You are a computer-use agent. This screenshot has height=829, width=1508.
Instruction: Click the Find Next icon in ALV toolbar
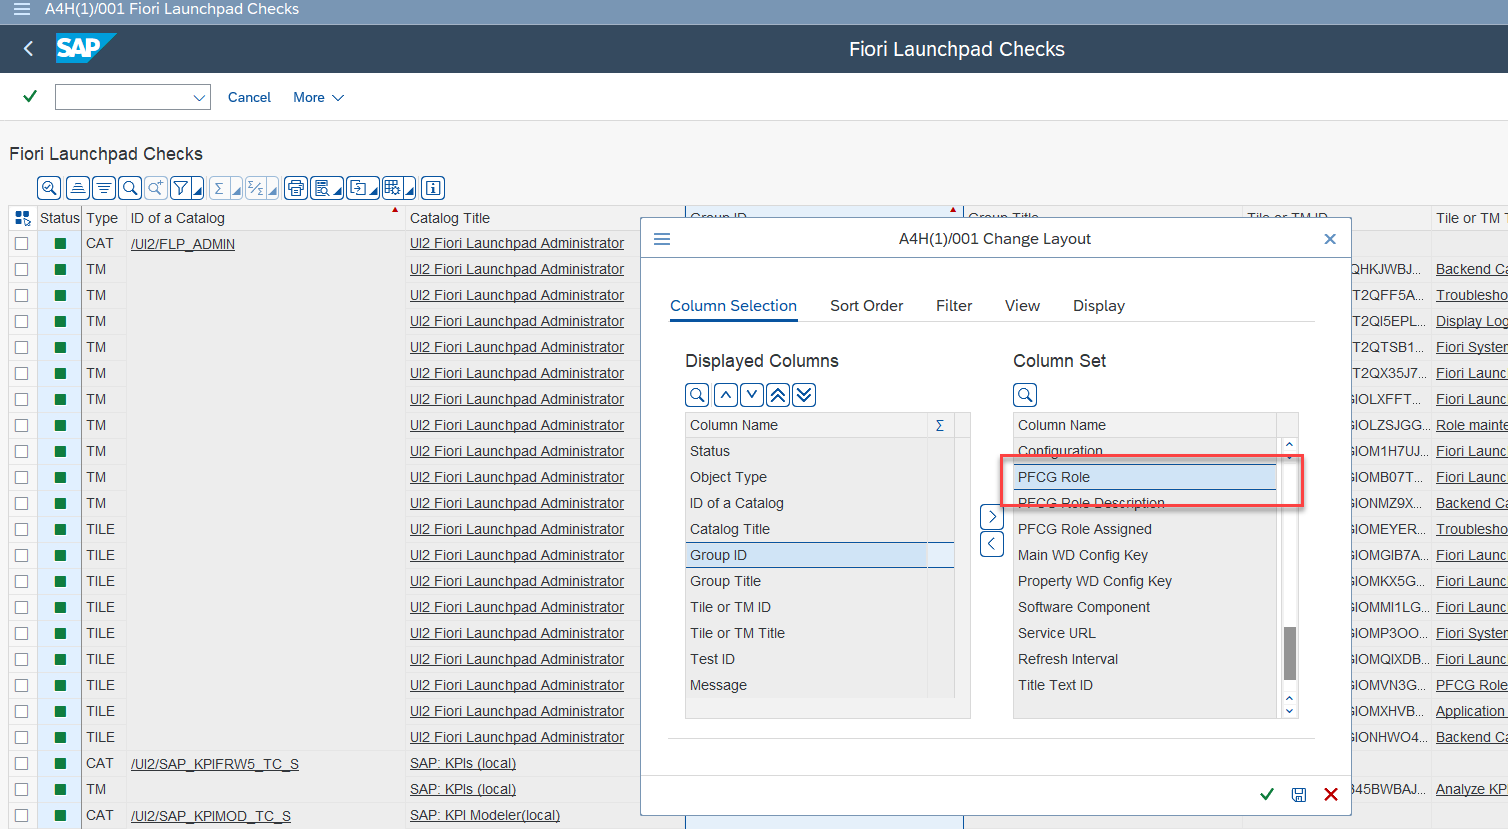pos(155,188)
